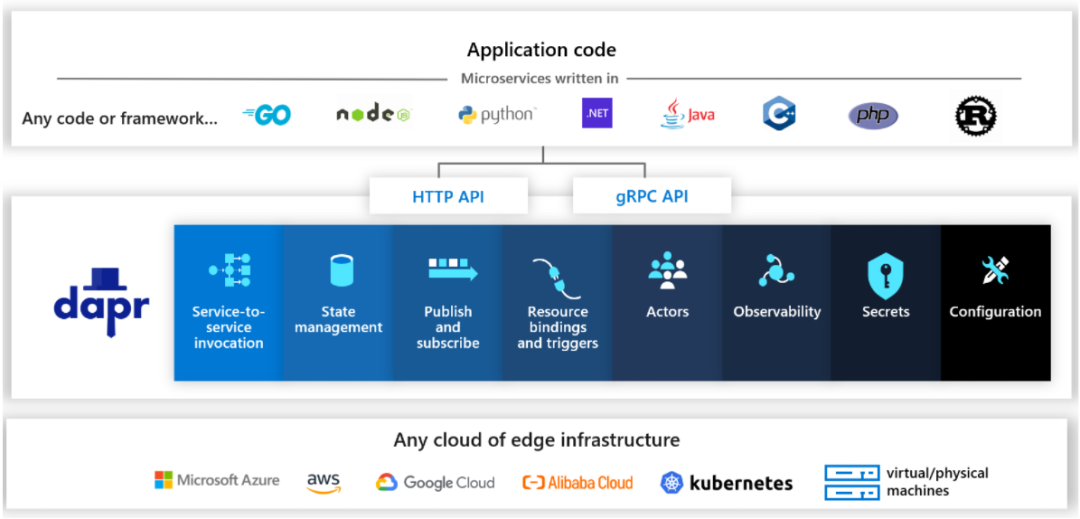Click the Microsoft Azure logo

pos(217,480)
